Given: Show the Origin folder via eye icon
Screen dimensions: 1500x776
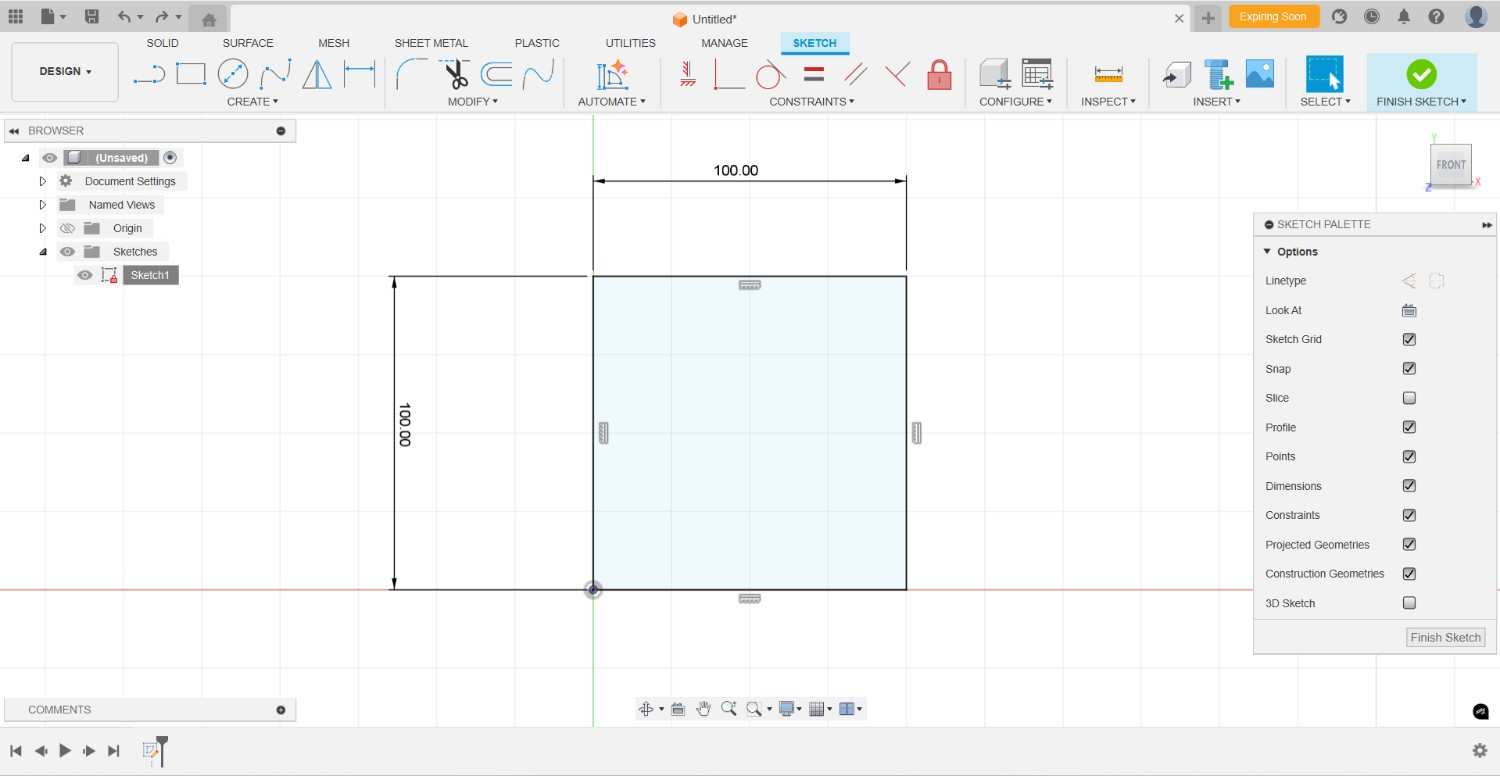Looking at the screenshot, I should [x=67, y=228].
